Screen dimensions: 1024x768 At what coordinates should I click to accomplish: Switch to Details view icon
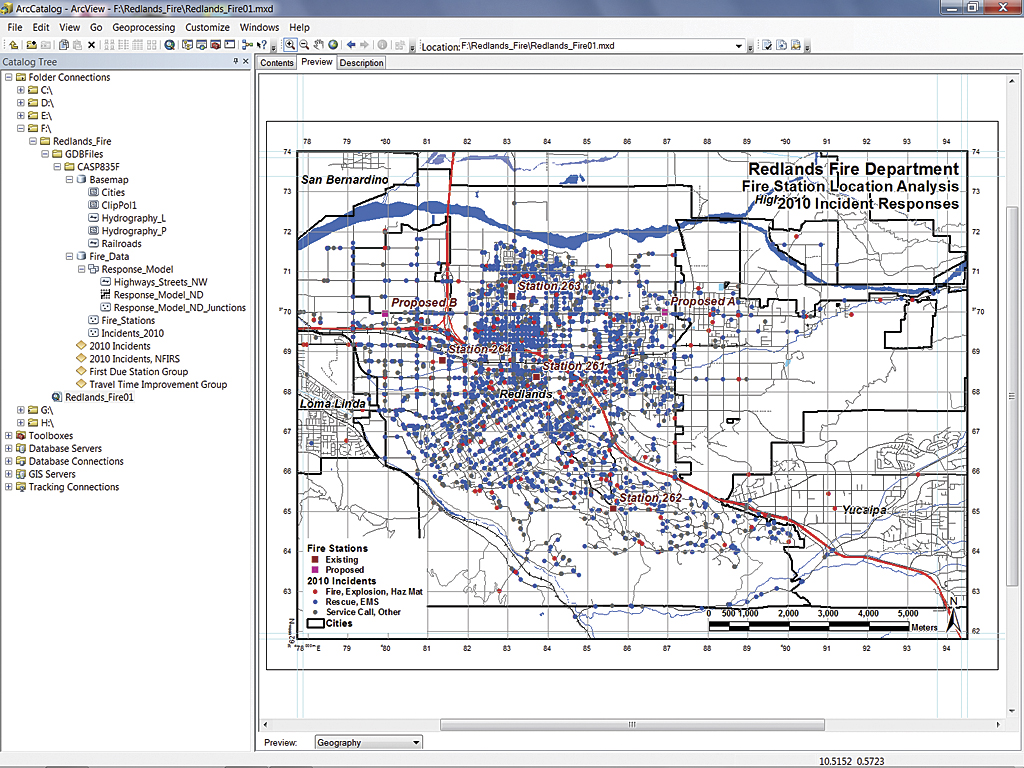pyautogui.click(x=137, y=45)
